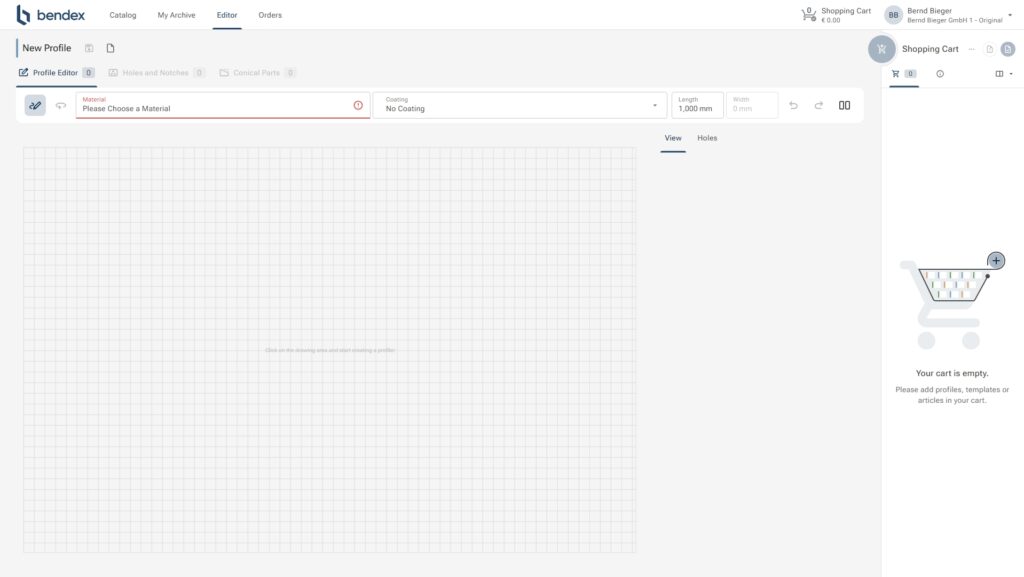Expand the Bernd Bieger account menu
Image resolution: width=1024 pixels, height=577 pixels.
click(1009, 15)
